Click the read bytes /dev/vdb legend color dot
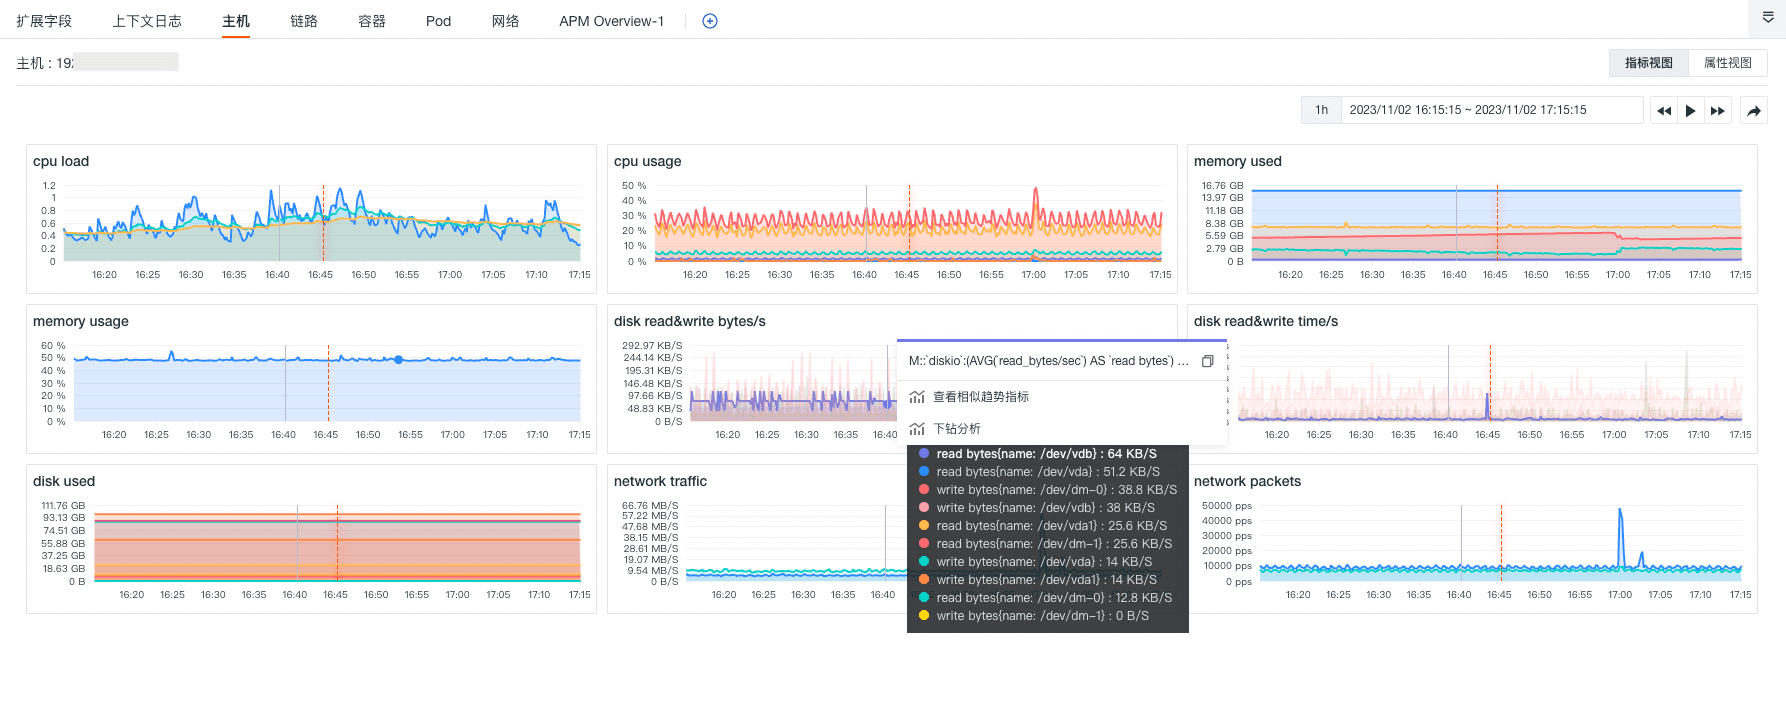Screen dimensions: 1786x720 tap(924, 454)
